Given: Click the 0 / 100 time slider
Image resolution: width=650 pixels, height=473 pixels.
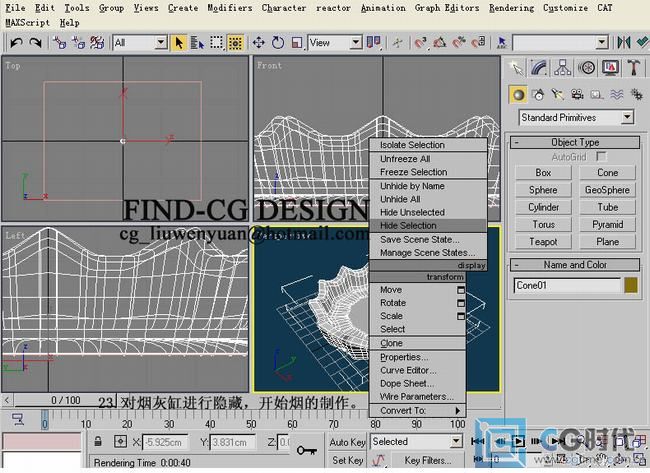Looking at the screenshot, I should 65,400.
